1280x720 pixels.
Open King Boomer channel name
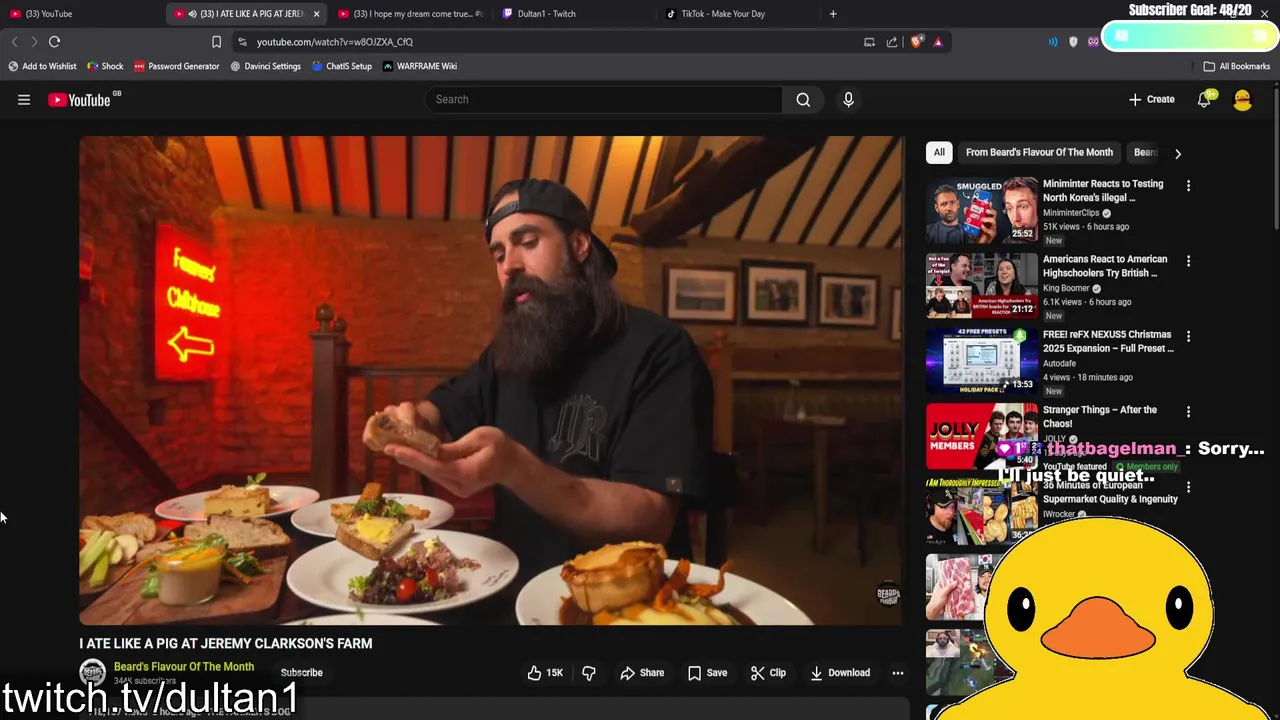pyautogui.click(x=1066, y=288)
